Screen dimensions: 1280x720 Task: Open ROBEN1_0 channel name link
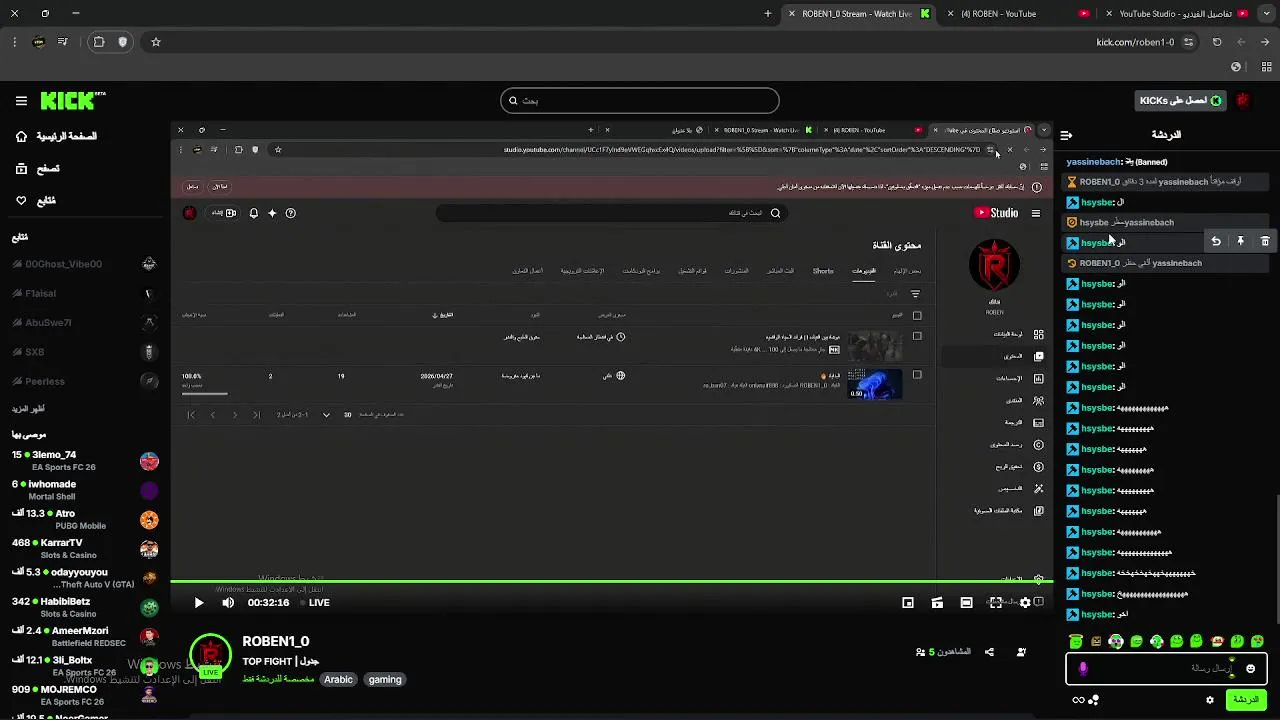pyautogui.click(x=276, y=642)
